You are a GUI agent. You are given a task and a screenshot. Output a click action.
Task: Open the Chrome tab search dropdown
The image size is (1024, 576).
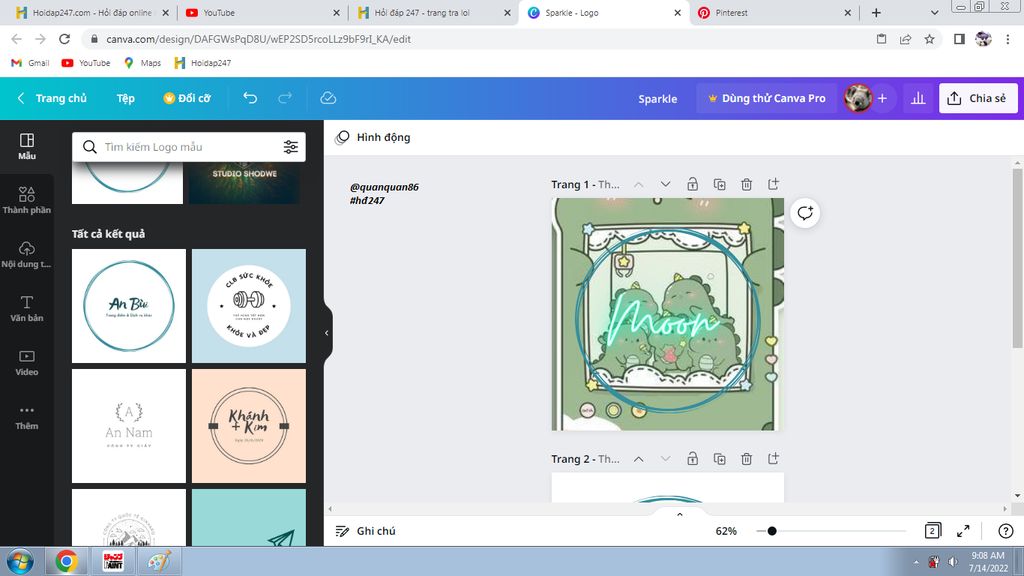pos(935,12)
